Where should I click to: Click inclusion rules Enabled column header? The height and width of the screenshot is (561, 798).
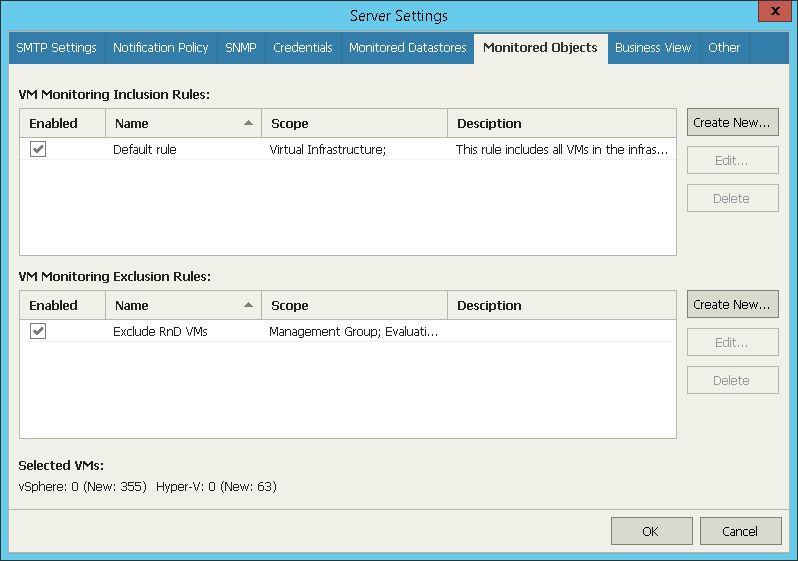click(63, 123)
